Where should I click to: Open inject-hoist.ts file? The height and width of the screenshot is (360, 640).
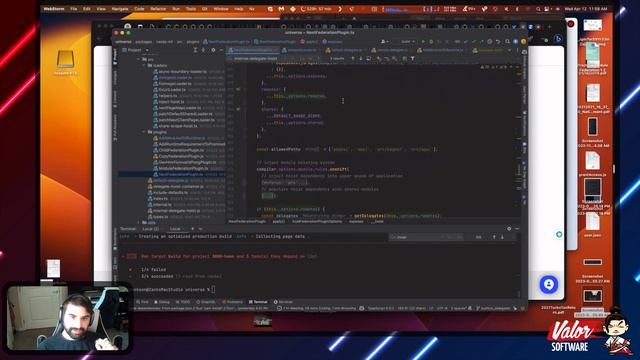click(x=171, y=102)
